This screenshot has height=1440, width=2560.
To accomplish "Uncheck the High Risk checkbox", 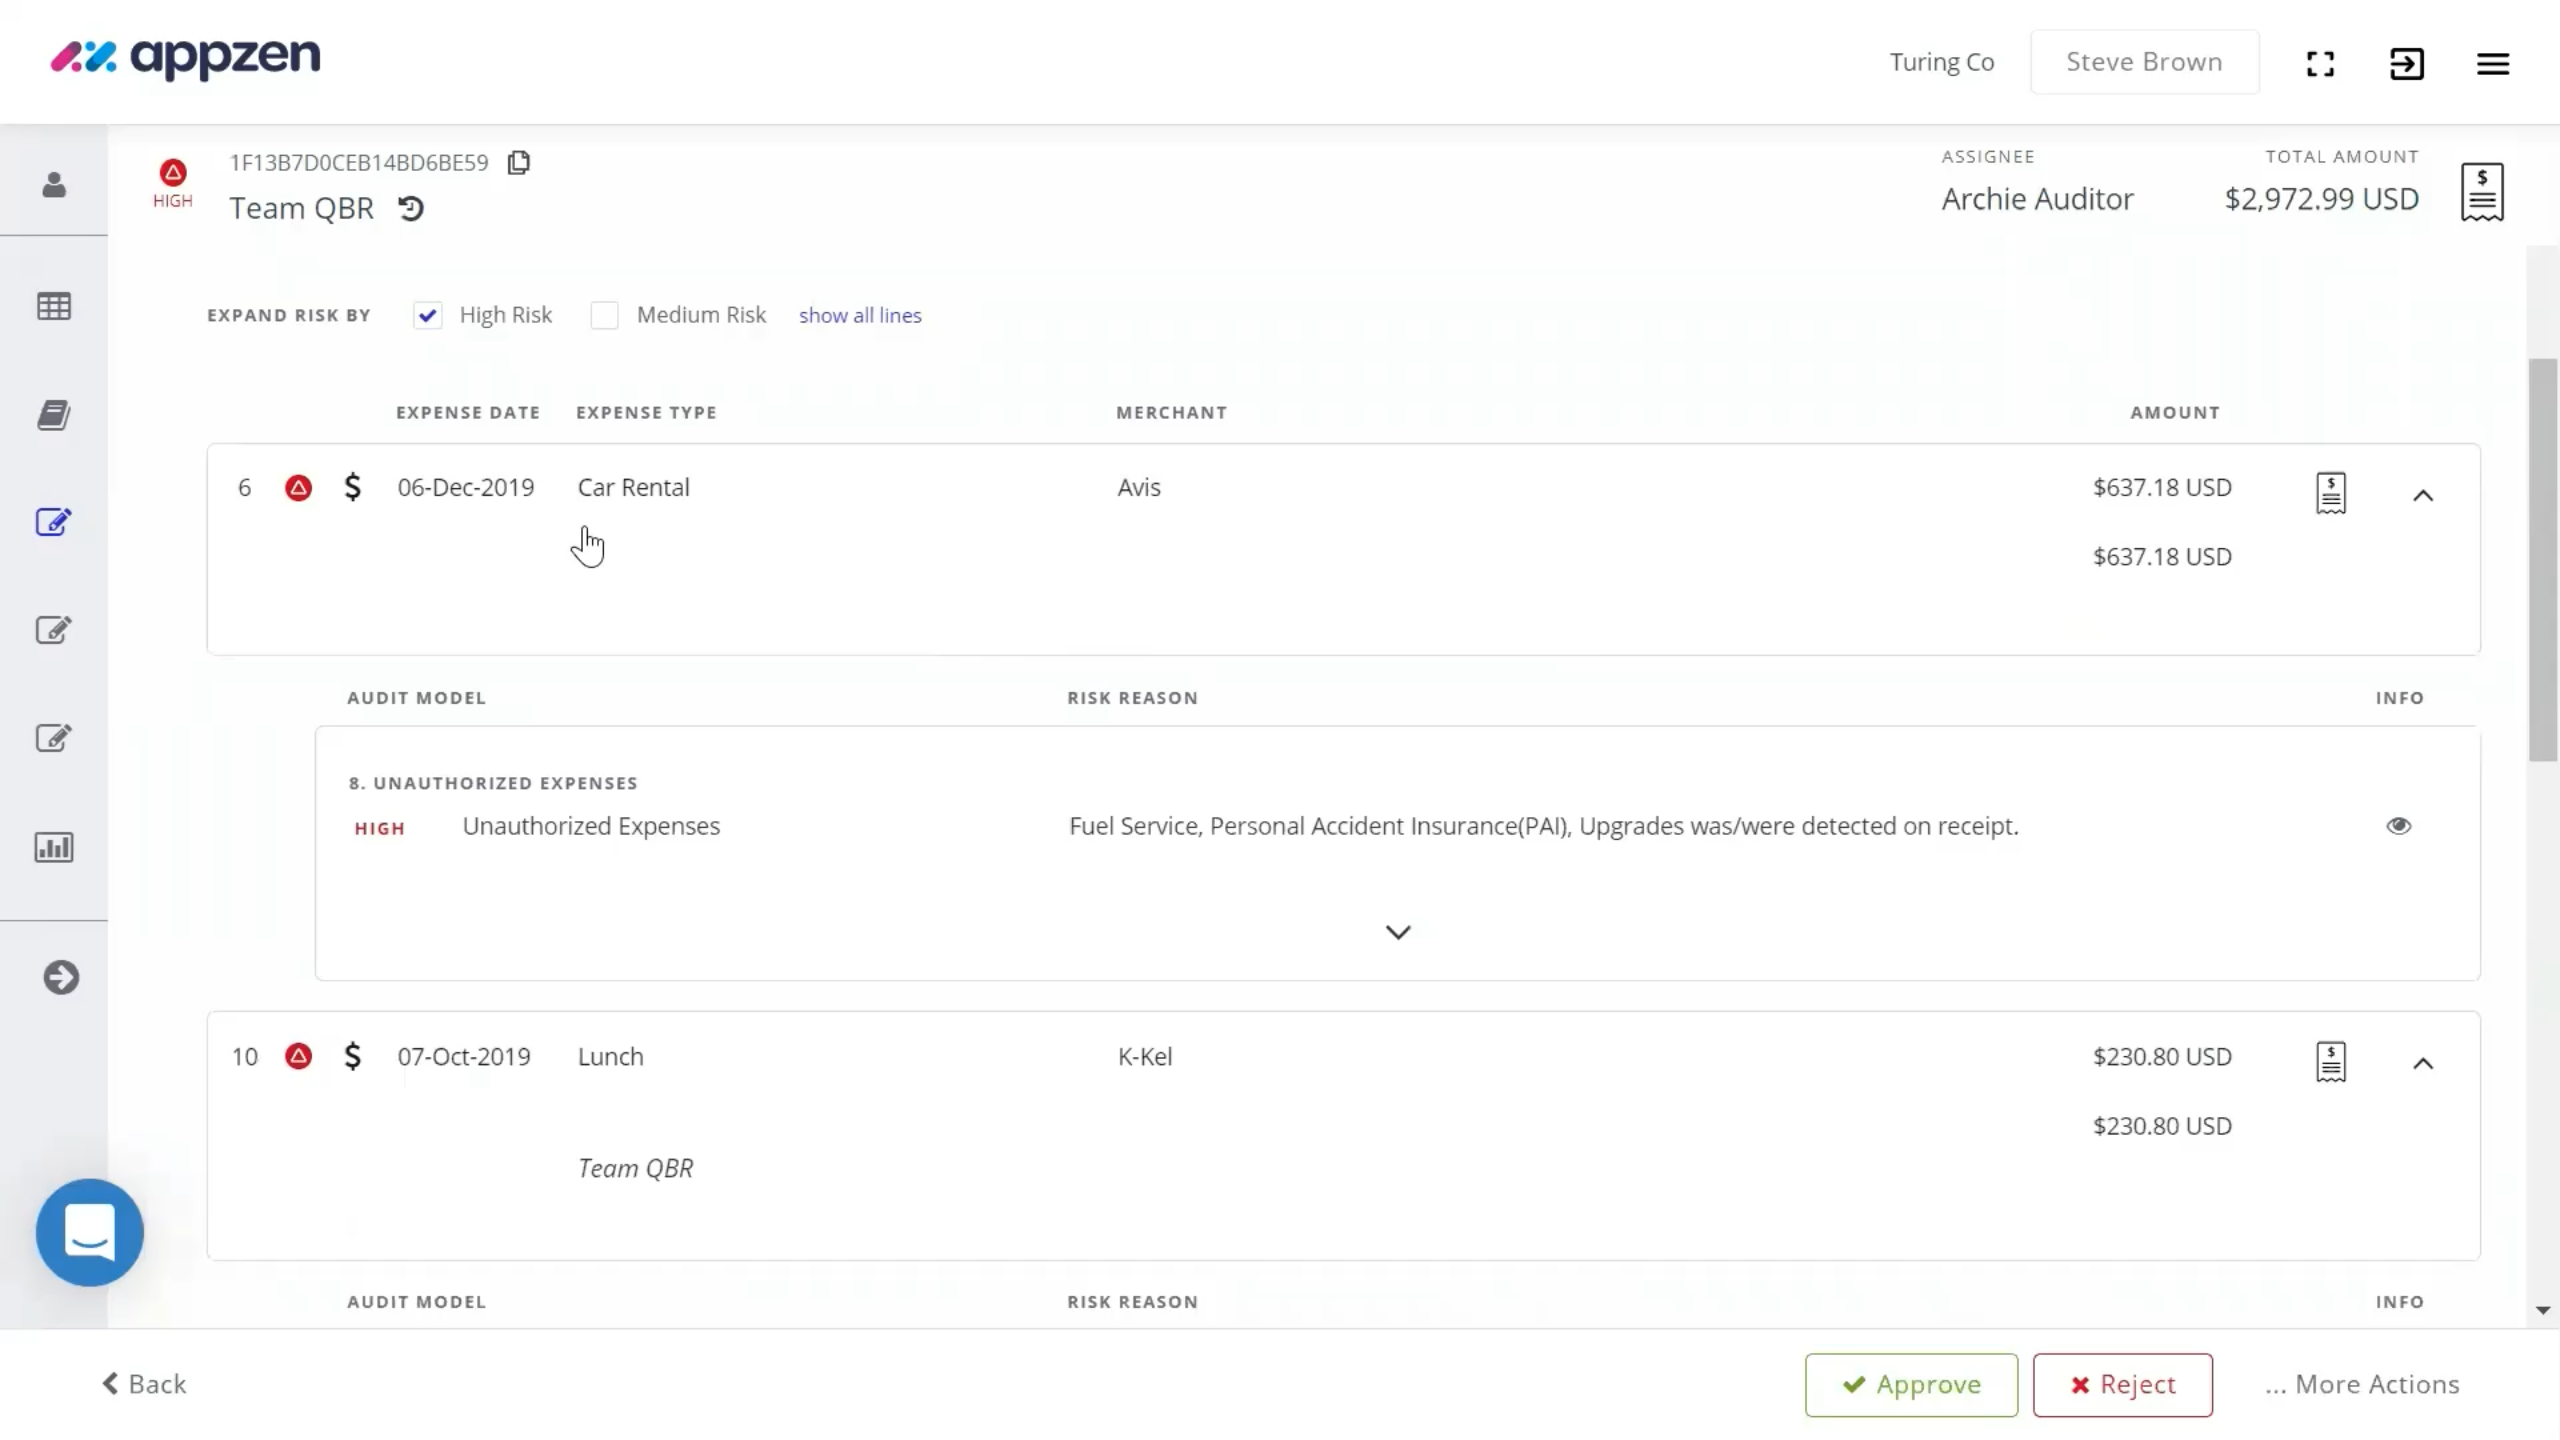I will coord(427,314).
